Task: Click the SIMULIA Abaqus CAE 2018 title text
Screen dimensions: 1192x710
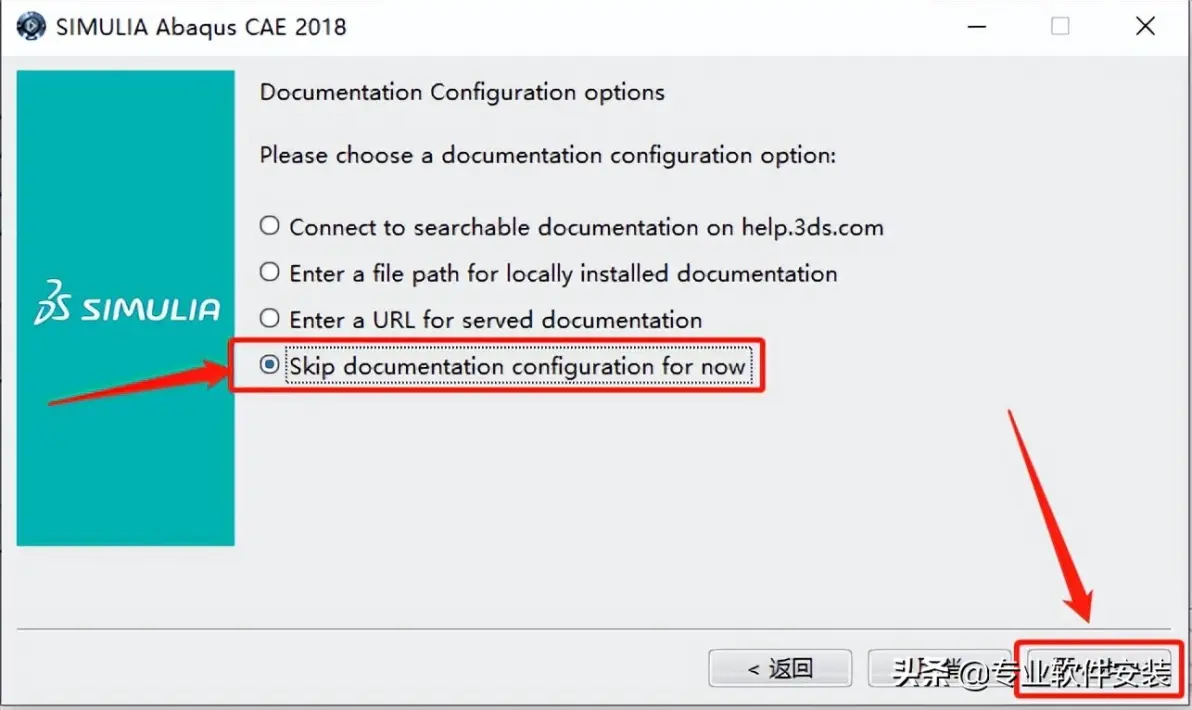Action: coord(201,27)
